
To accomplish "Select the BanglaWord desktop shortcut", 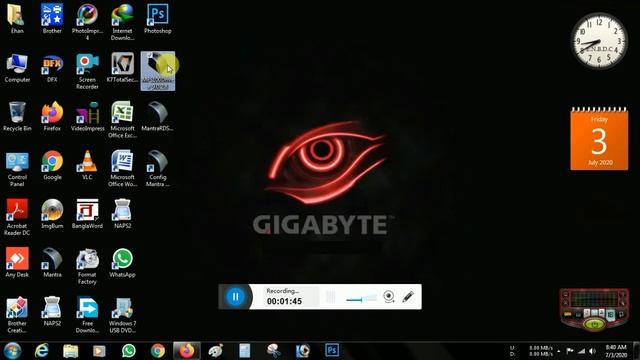I will [87, 214].
